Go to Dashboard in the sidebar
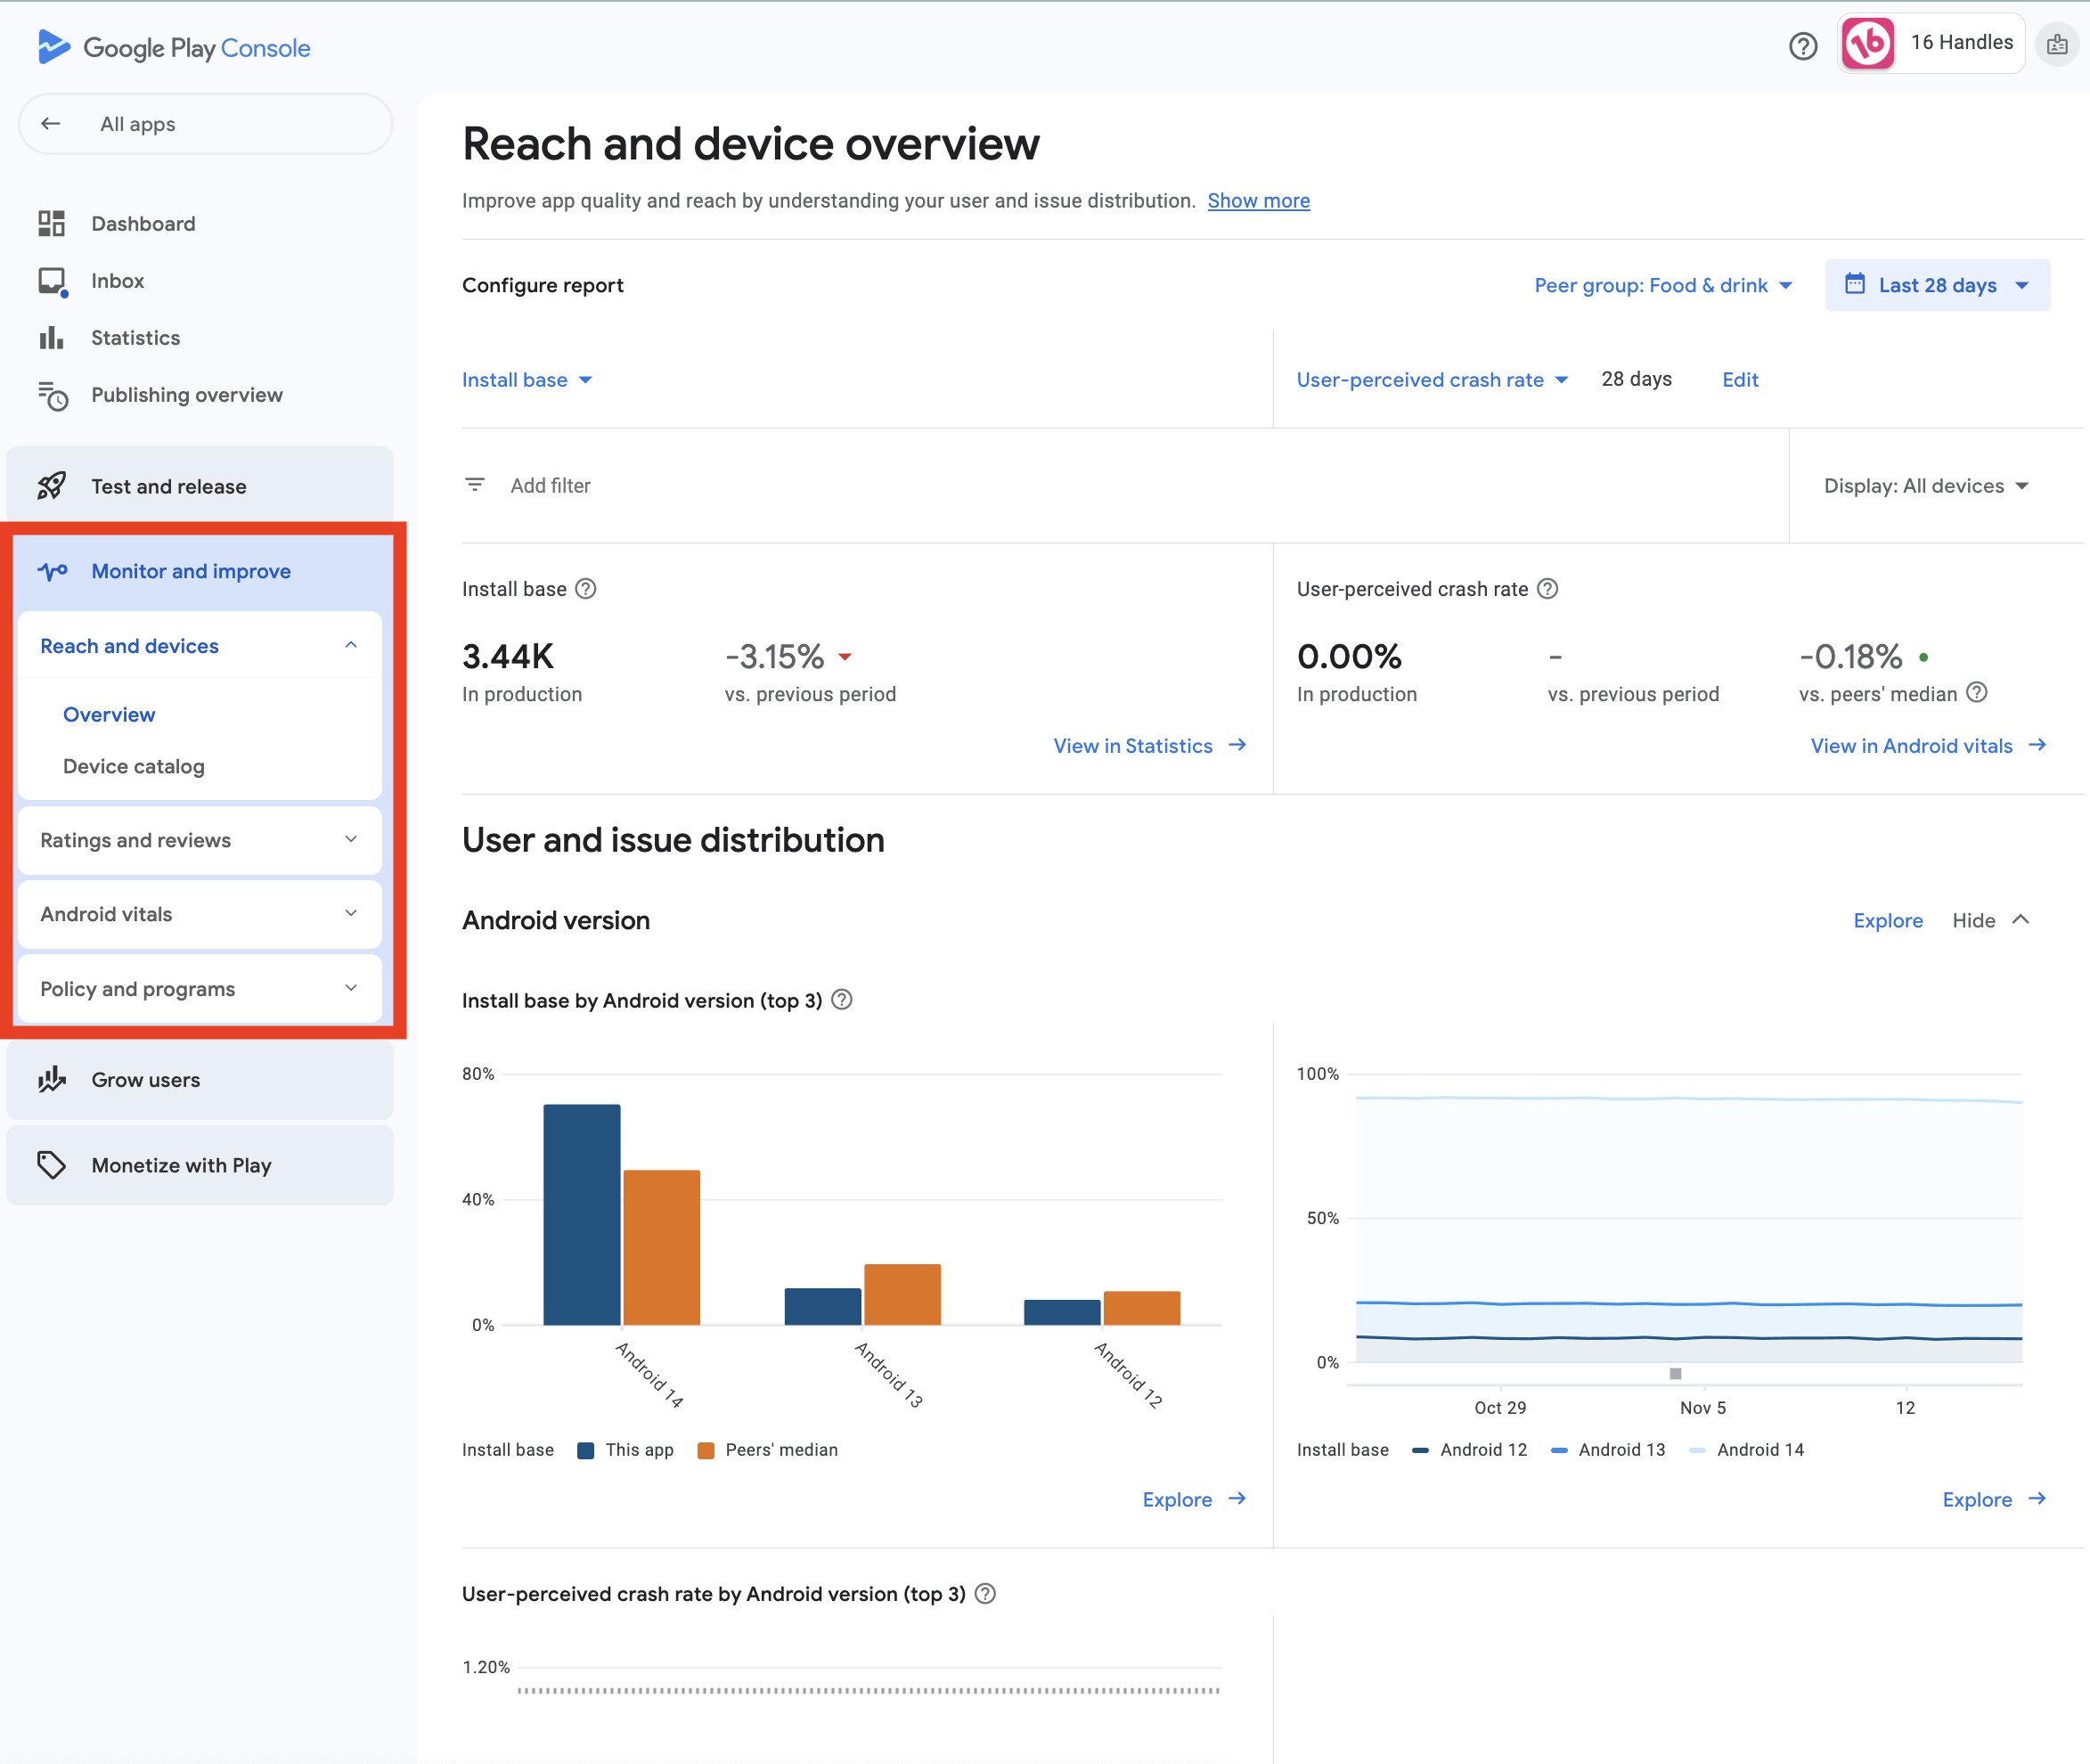The height and width of the screenshot is (1764, 2090). tap(143, 223)
